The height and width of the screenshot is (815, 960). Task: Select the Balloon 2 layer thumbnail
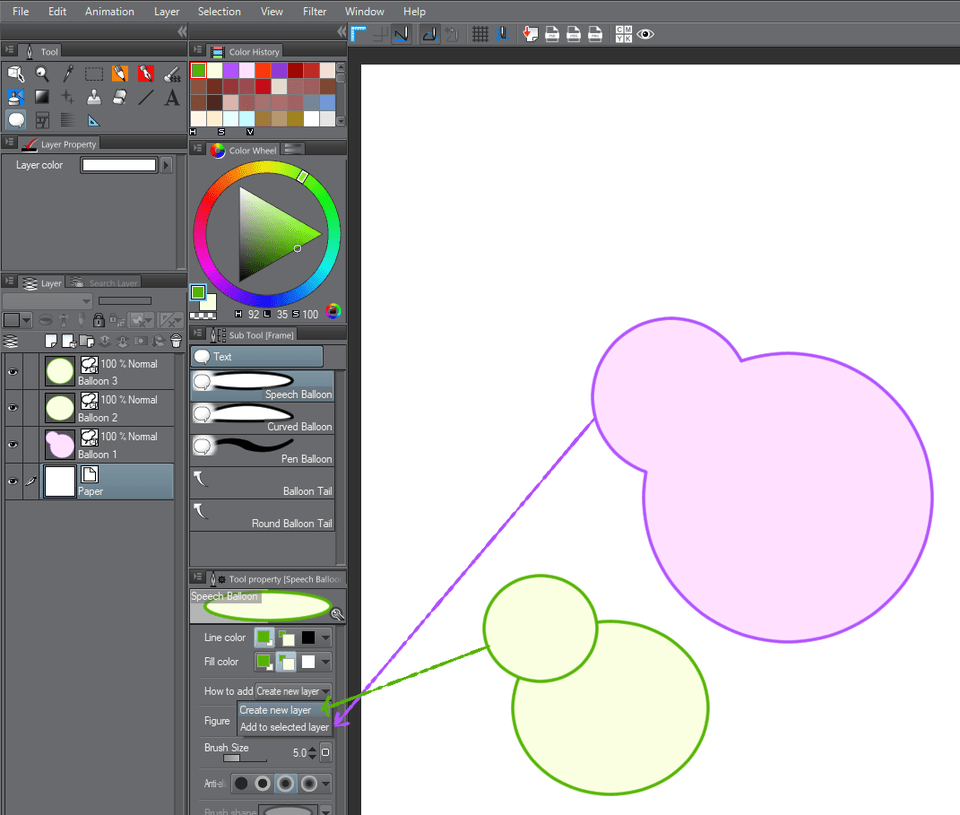[x=60, y=407]
